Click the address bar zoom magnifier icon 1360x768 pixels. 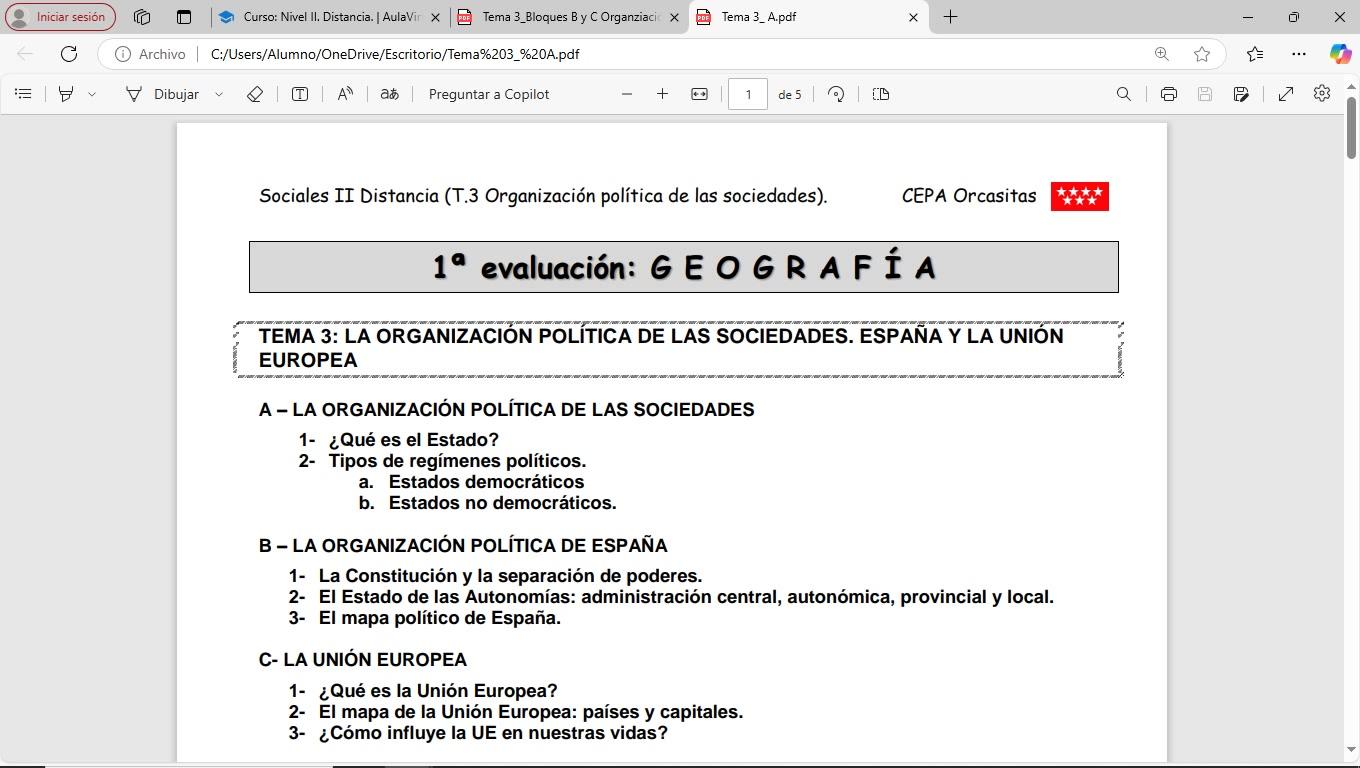coord(1162,54)
